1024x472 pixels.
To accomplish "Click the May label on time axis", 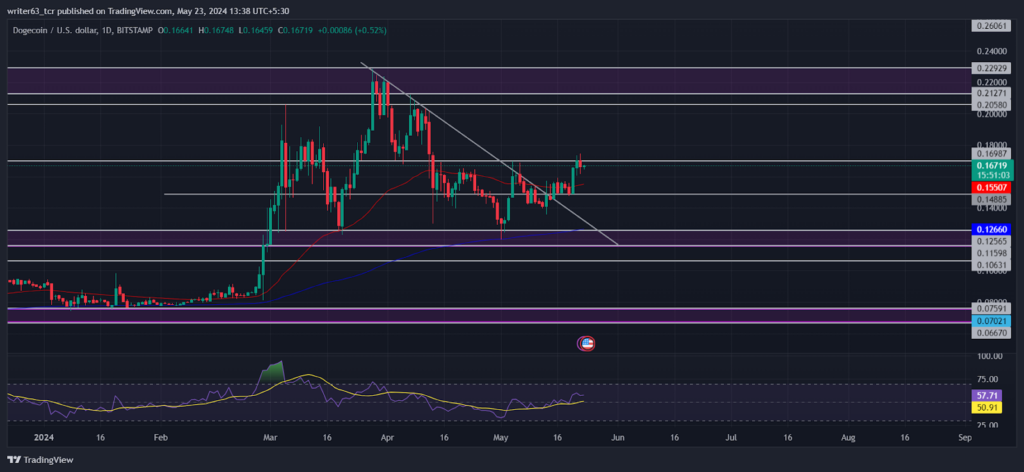I will 501,439.
